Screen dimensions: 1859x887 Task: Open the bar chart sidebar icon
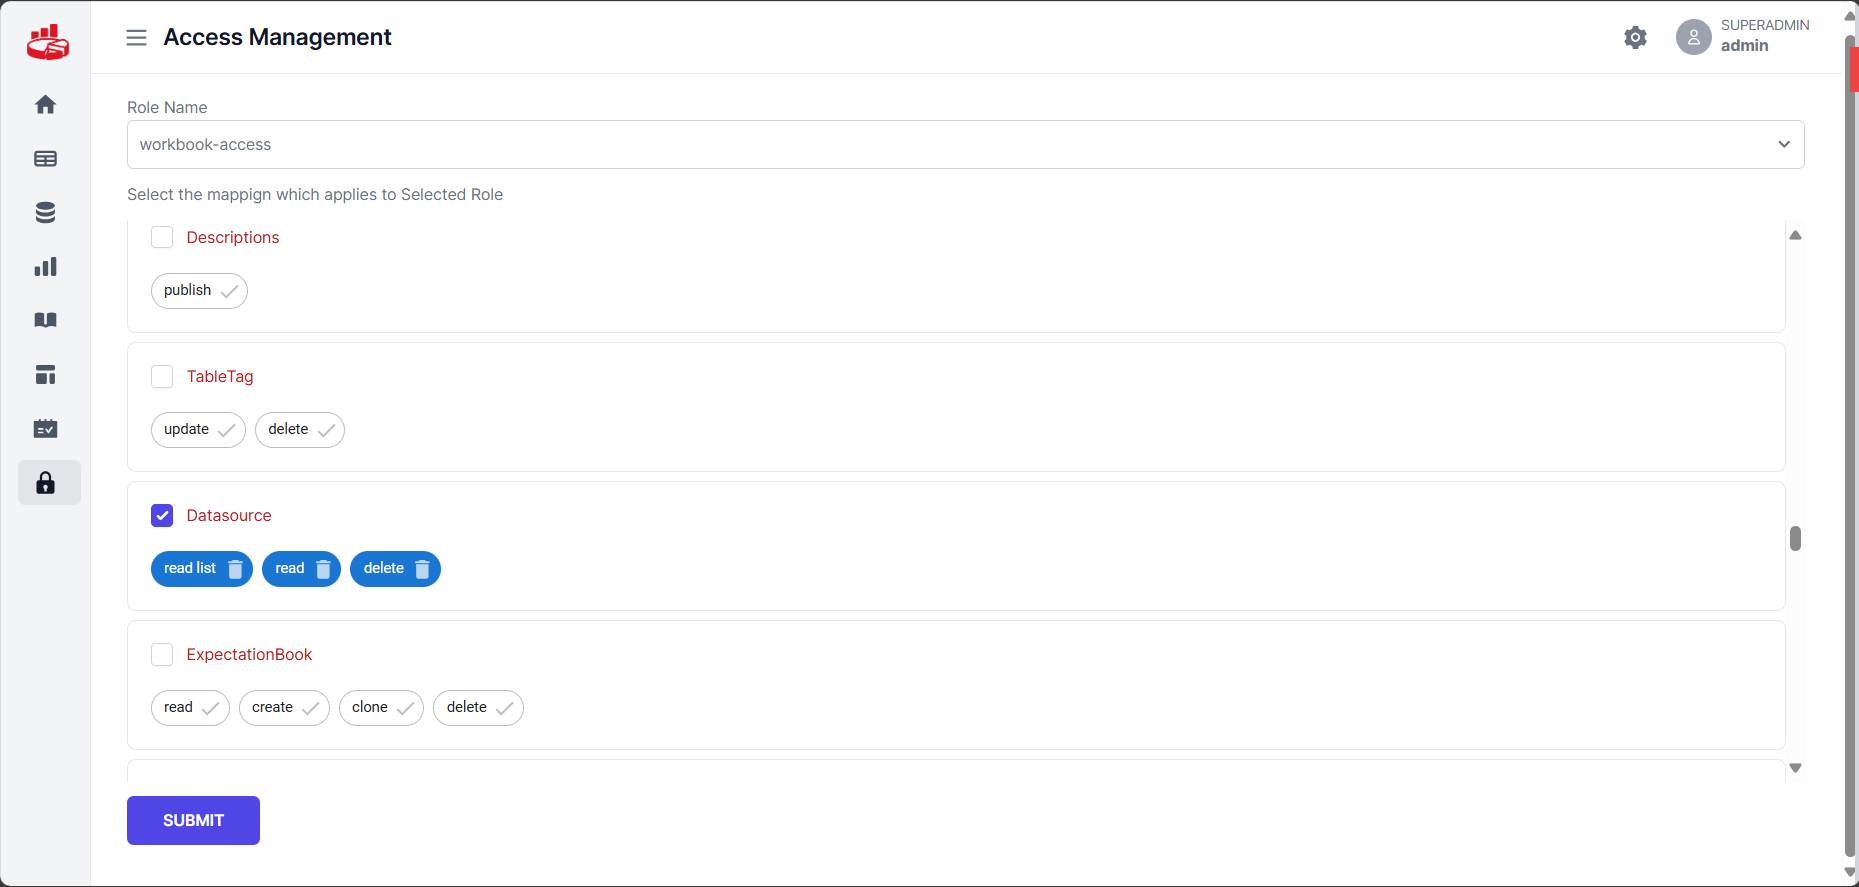click(x=45, y=267)
